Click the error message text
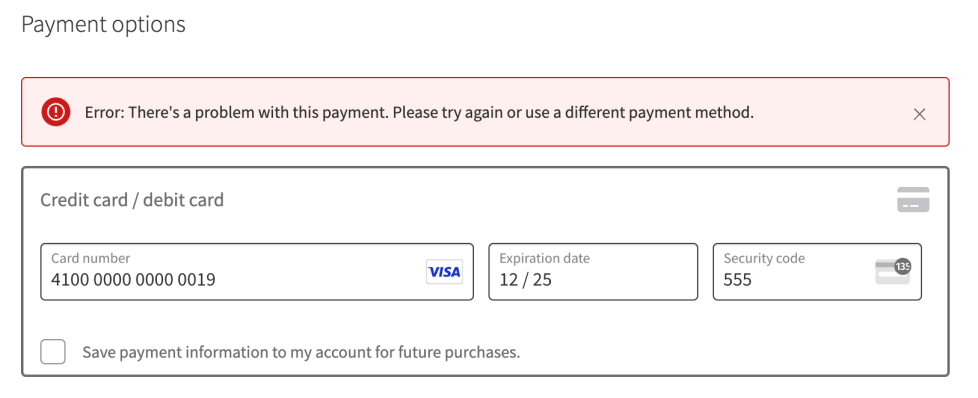 (x=419, y=113)
